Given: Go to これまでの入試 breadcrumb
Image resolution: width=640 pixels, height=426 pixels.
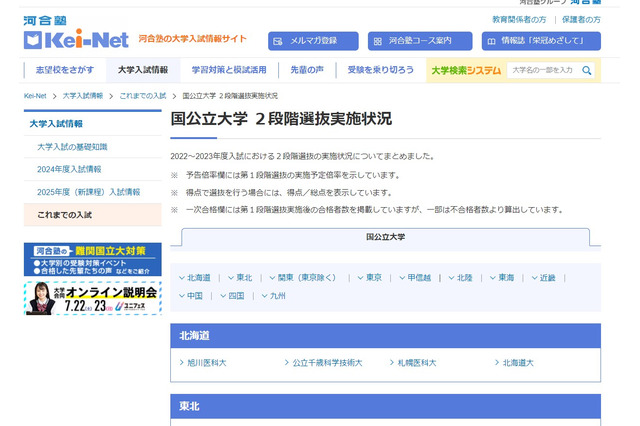Looking at the screenshot, I should pyautogui.click(x=142, y=96).
